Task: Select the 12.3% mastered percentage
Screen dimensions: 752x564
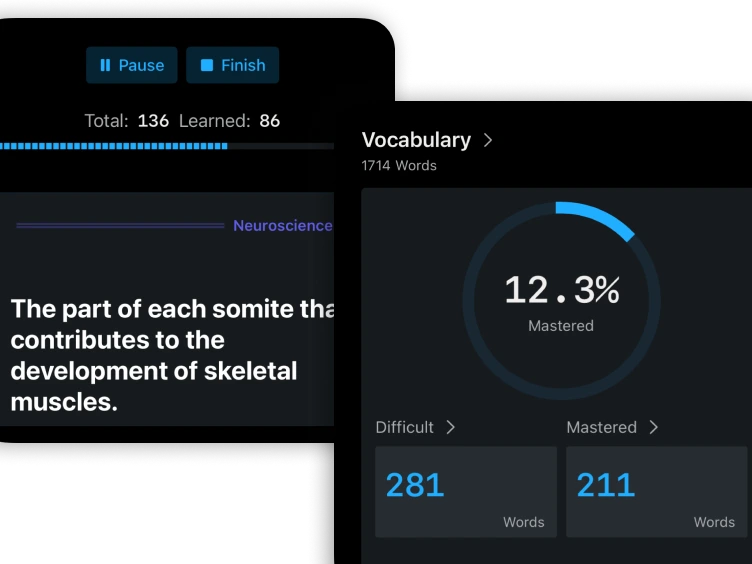Action: pos(561,291)
